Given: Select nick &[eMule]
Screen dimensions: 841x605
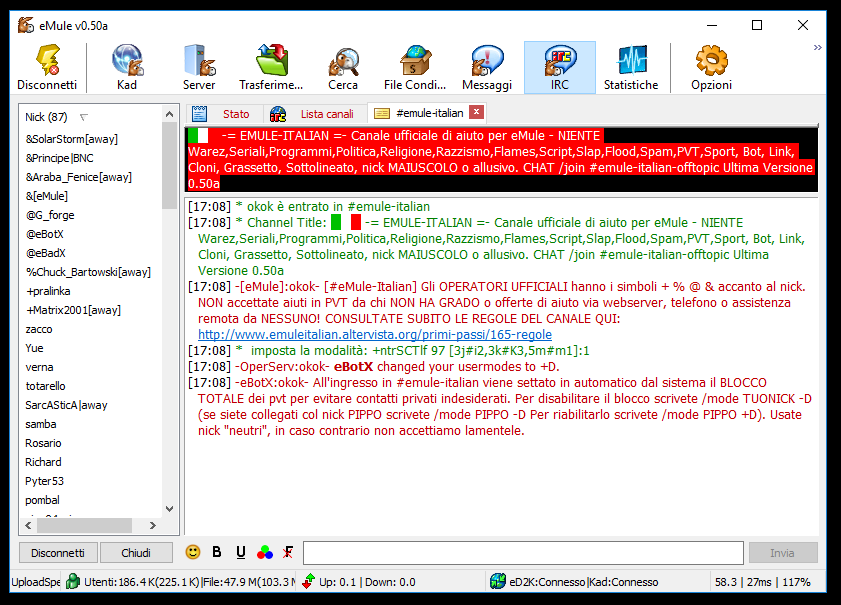Looking at the screenshot, I should tap(47, 196).
